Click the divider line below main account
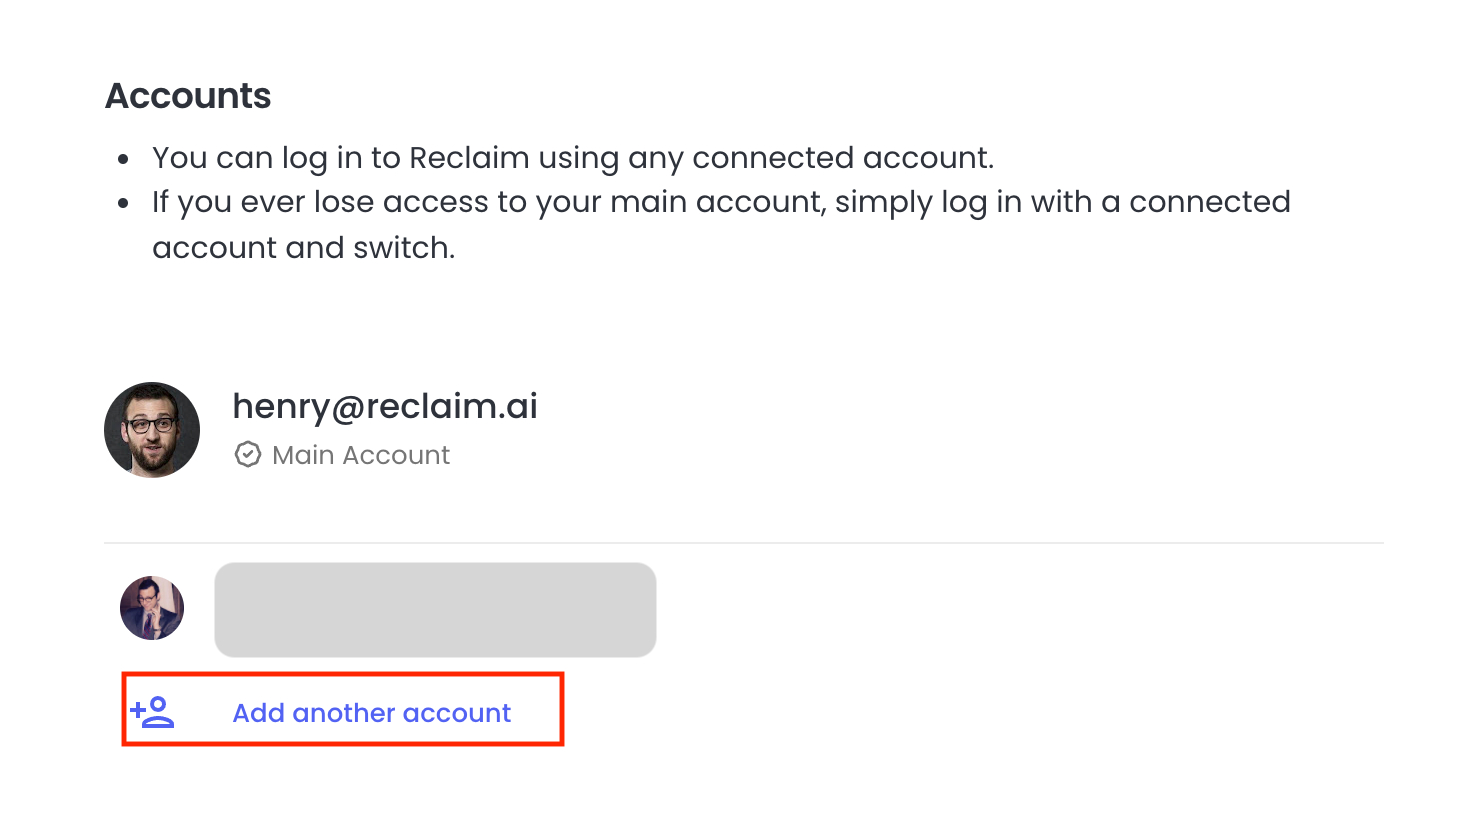The height and width of the screenshot is (814, 1472). point(744,543)
